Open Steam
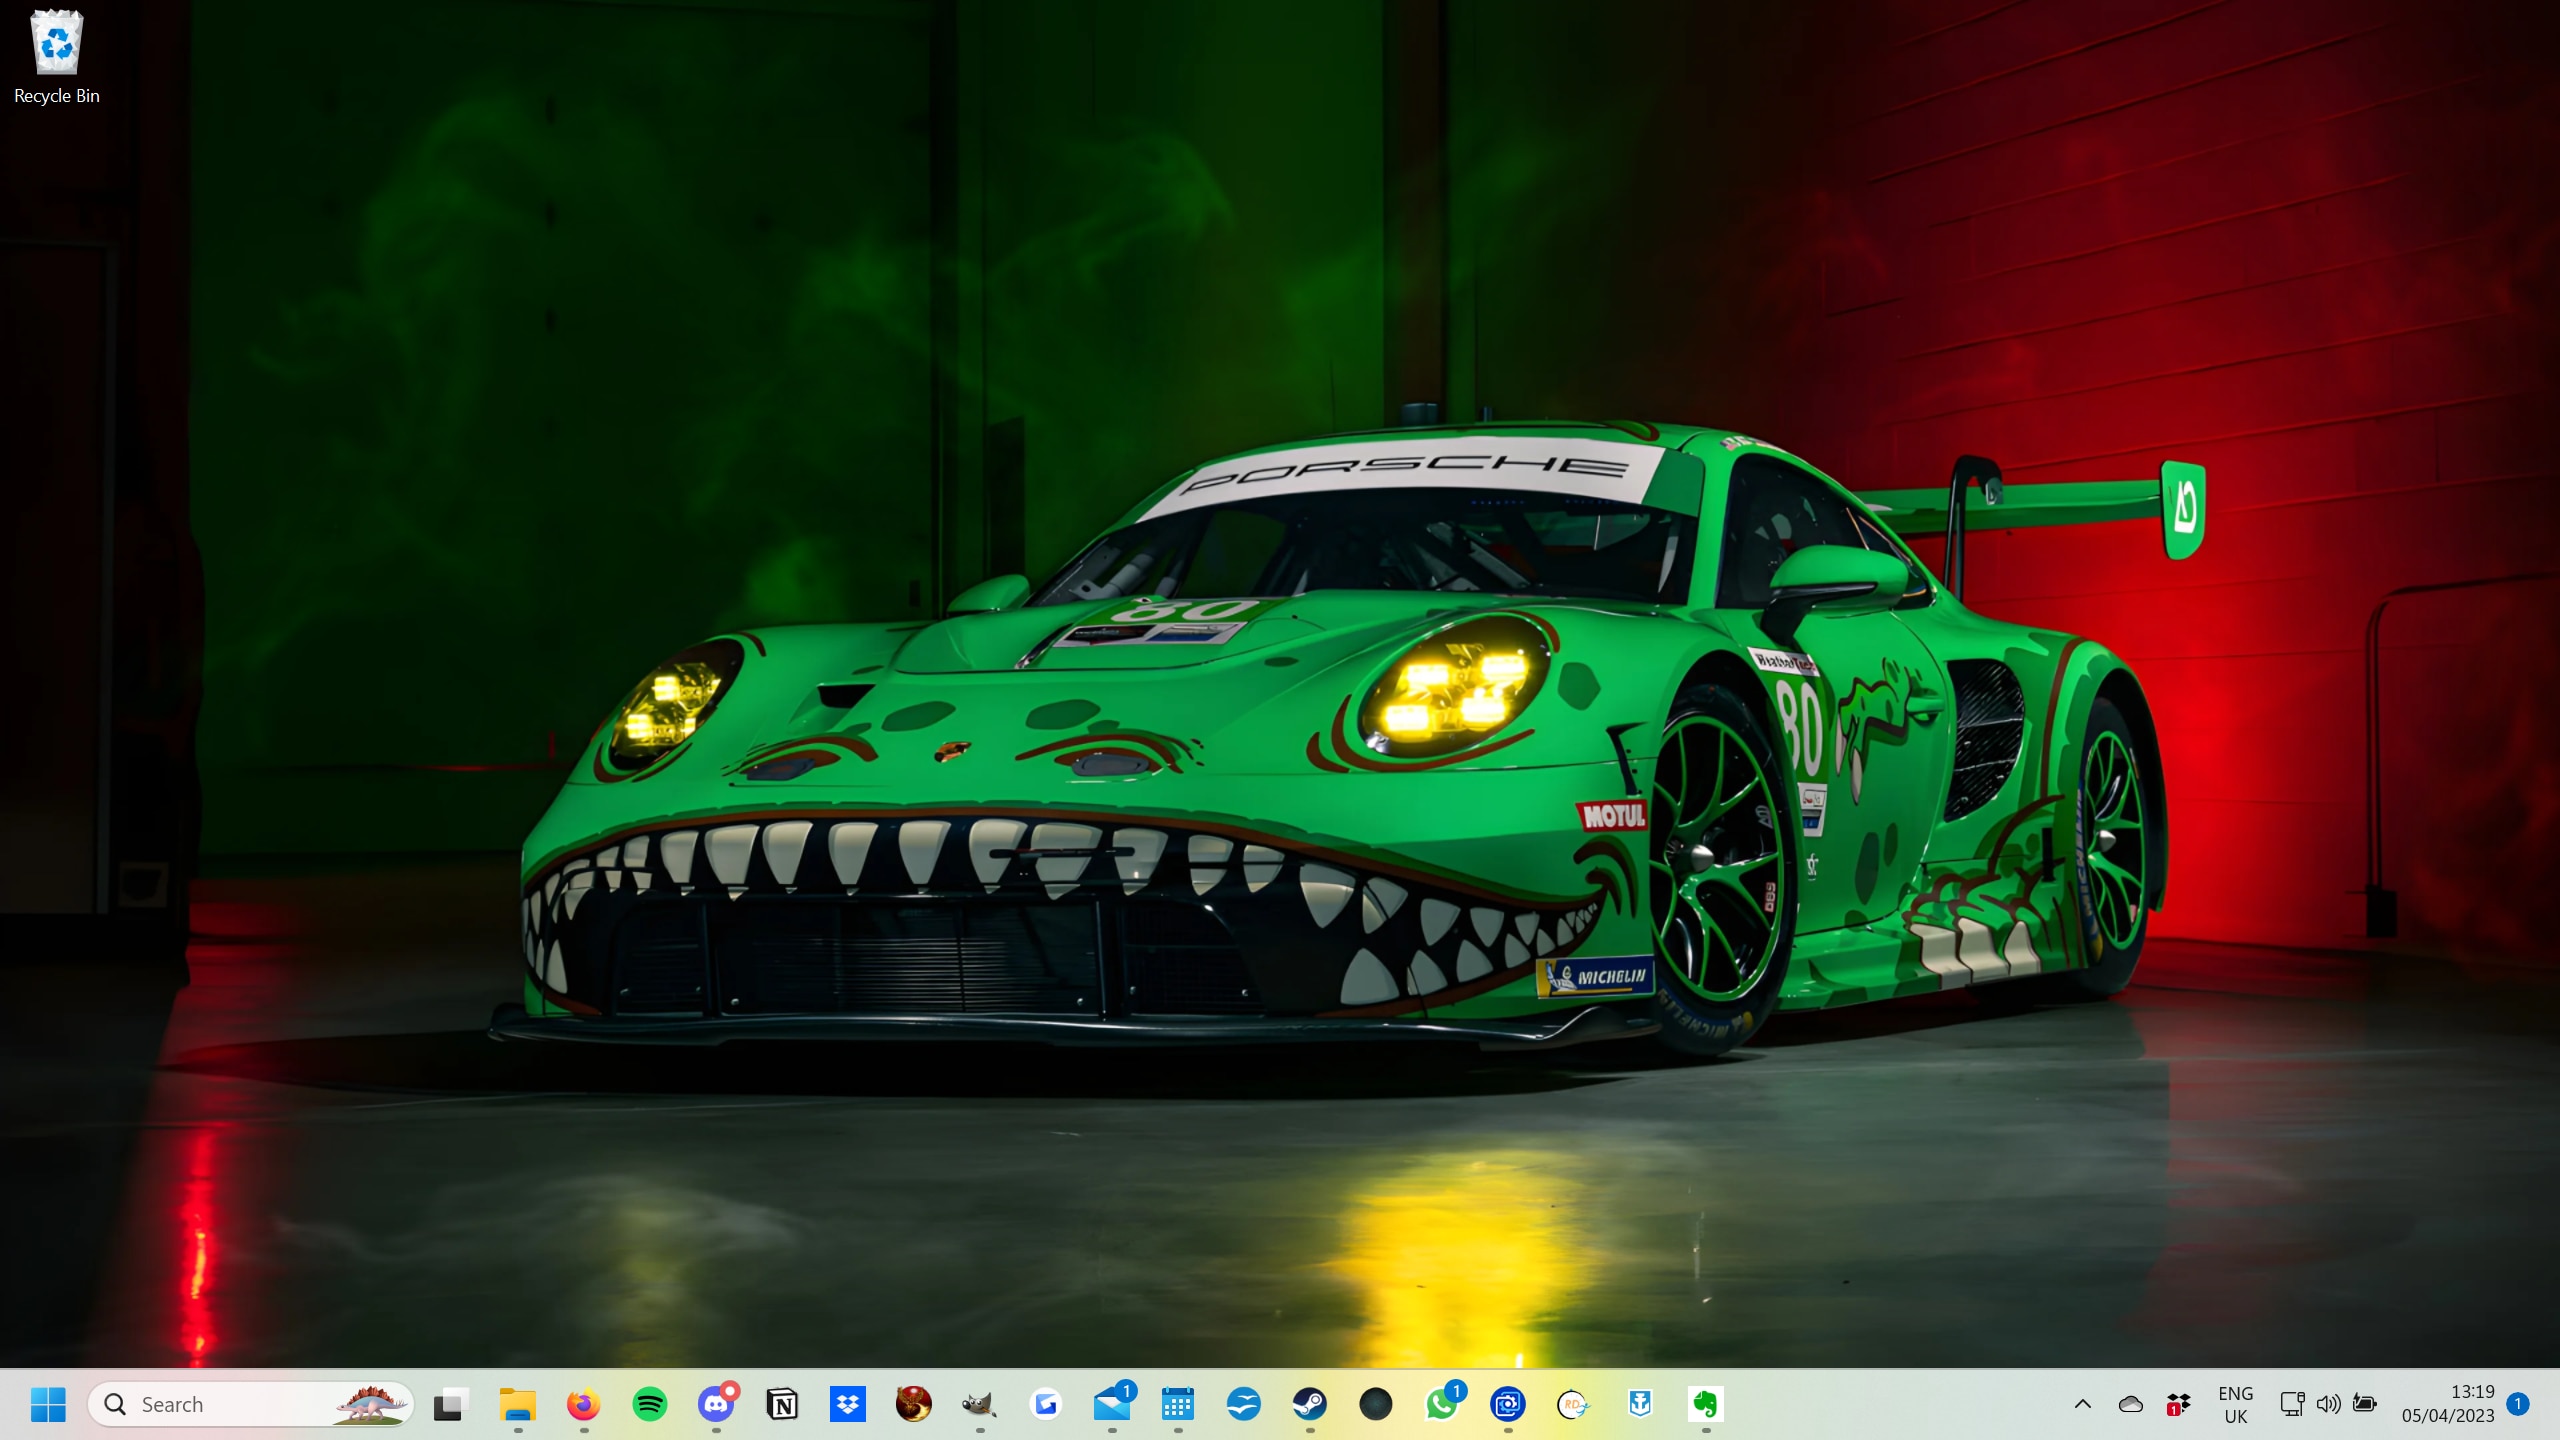Screen dimensions: 2560x1440 tap(1311, 1404)
